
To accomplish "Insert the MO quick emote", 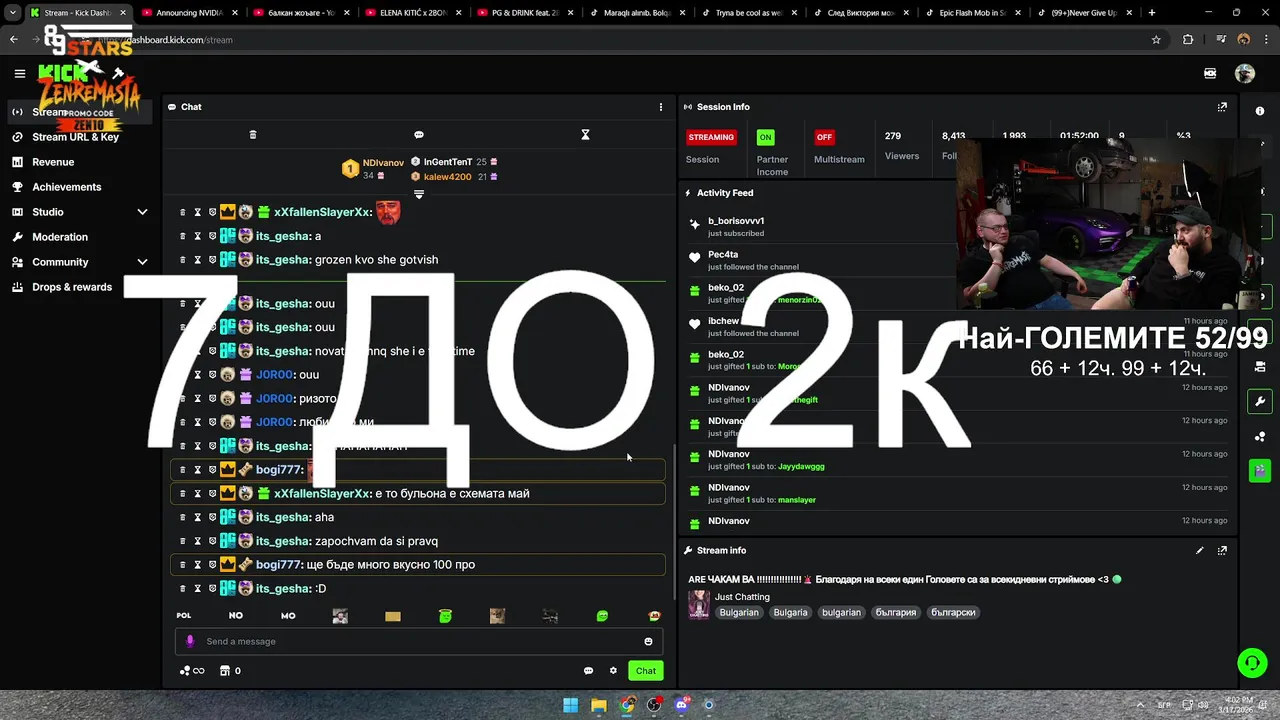I will pos(288,616).
